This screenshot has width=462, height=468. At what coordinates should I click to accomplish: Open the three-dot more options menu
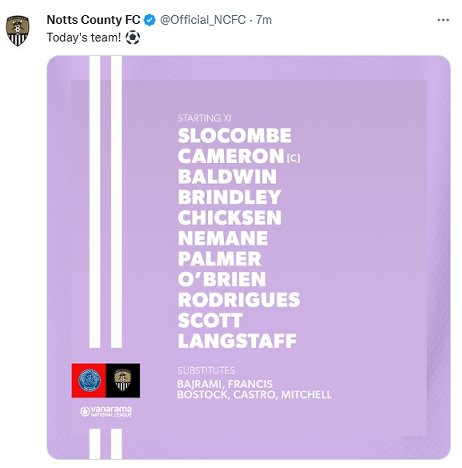tap(443, 20)
